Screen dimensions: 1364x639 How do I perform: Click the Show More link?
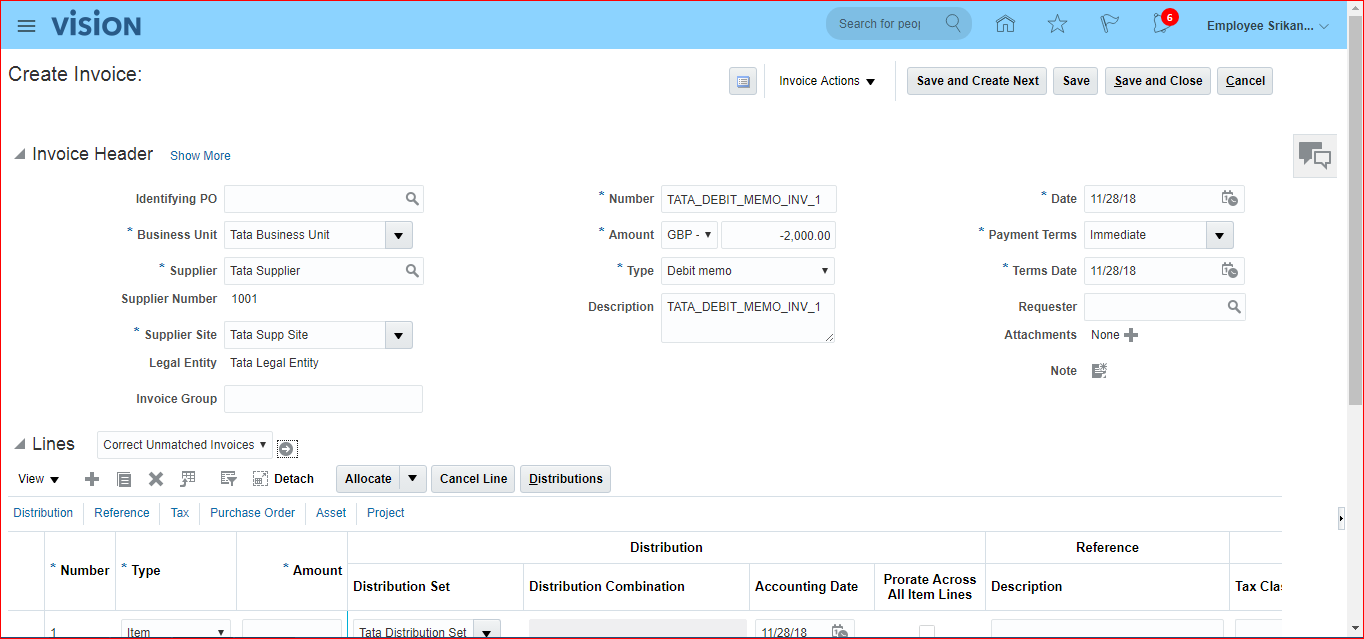point(200,156)
